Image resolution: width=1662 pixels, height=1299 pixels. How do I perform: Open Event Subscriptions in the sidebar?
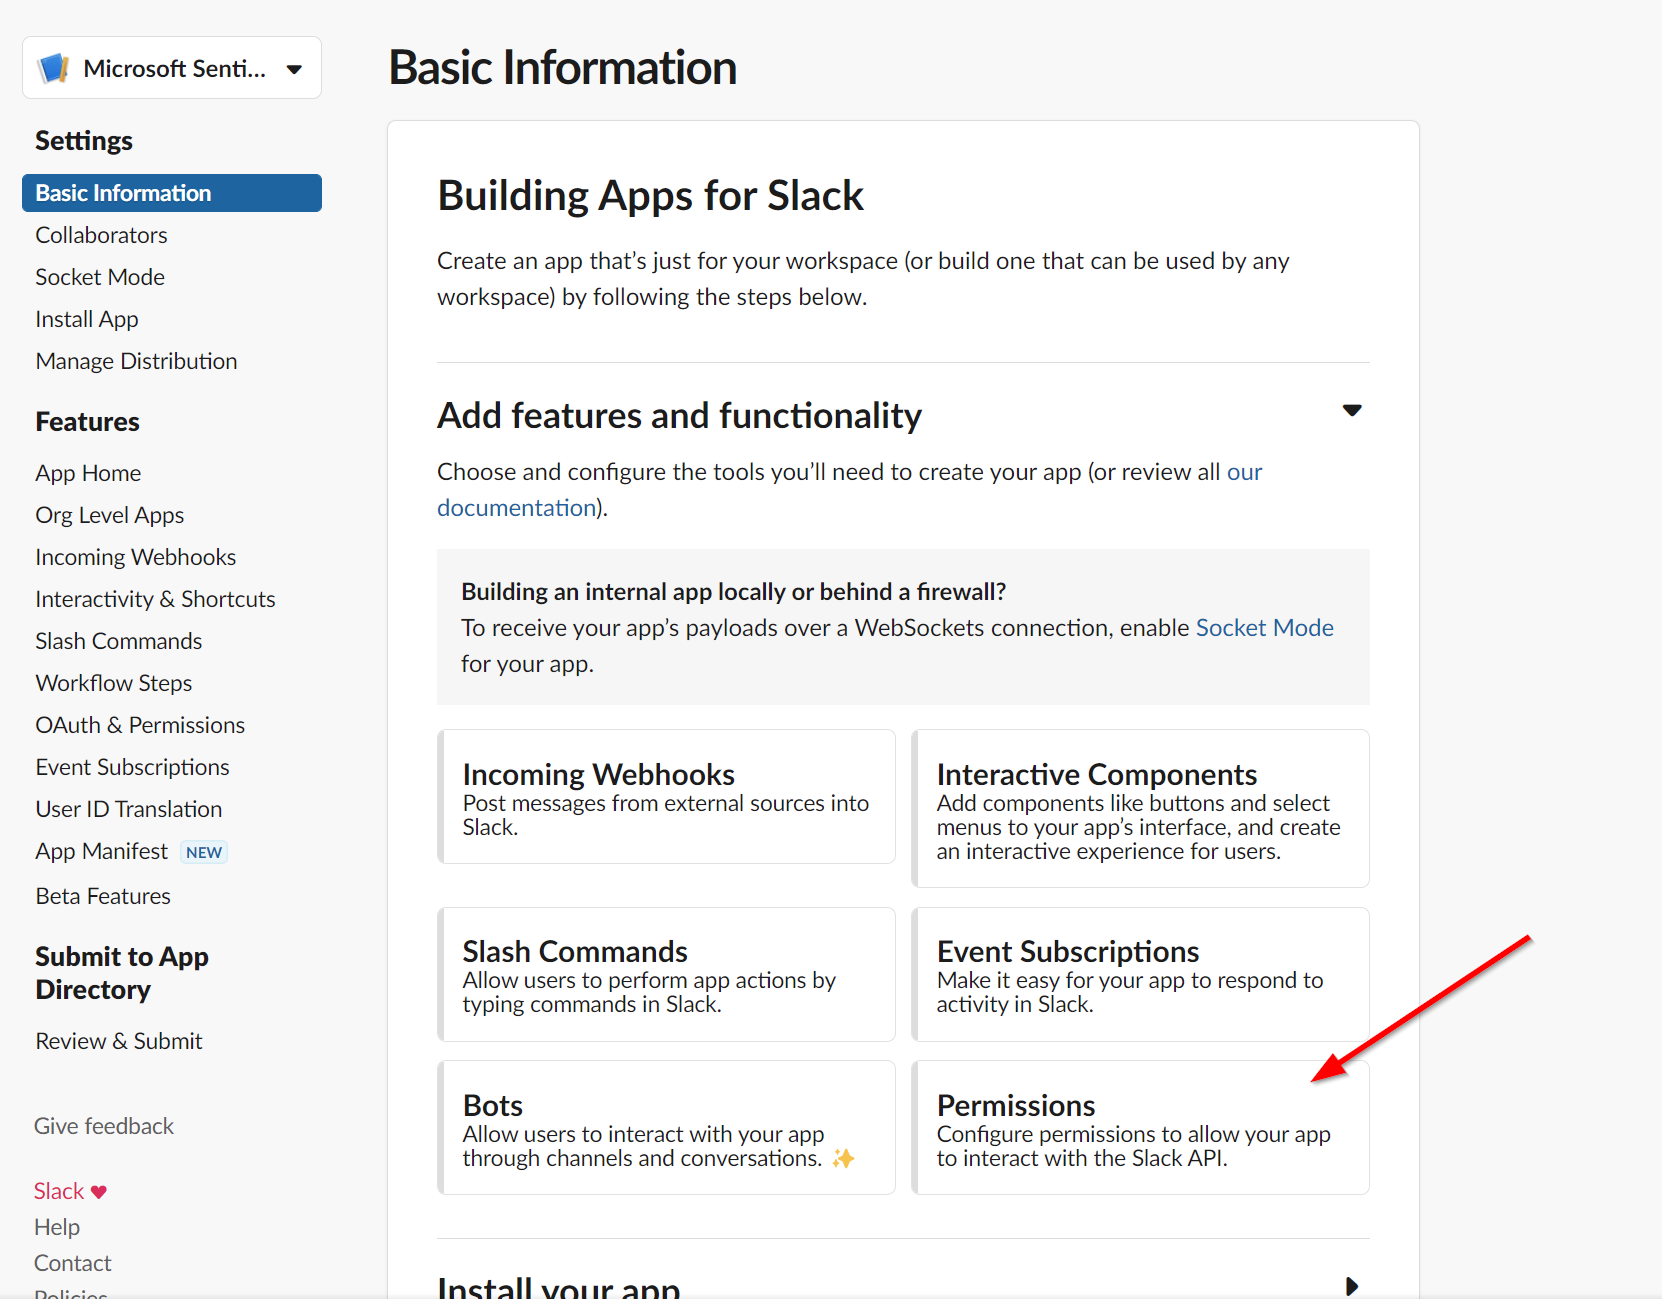pyautogui.click(x=133, y=767)
